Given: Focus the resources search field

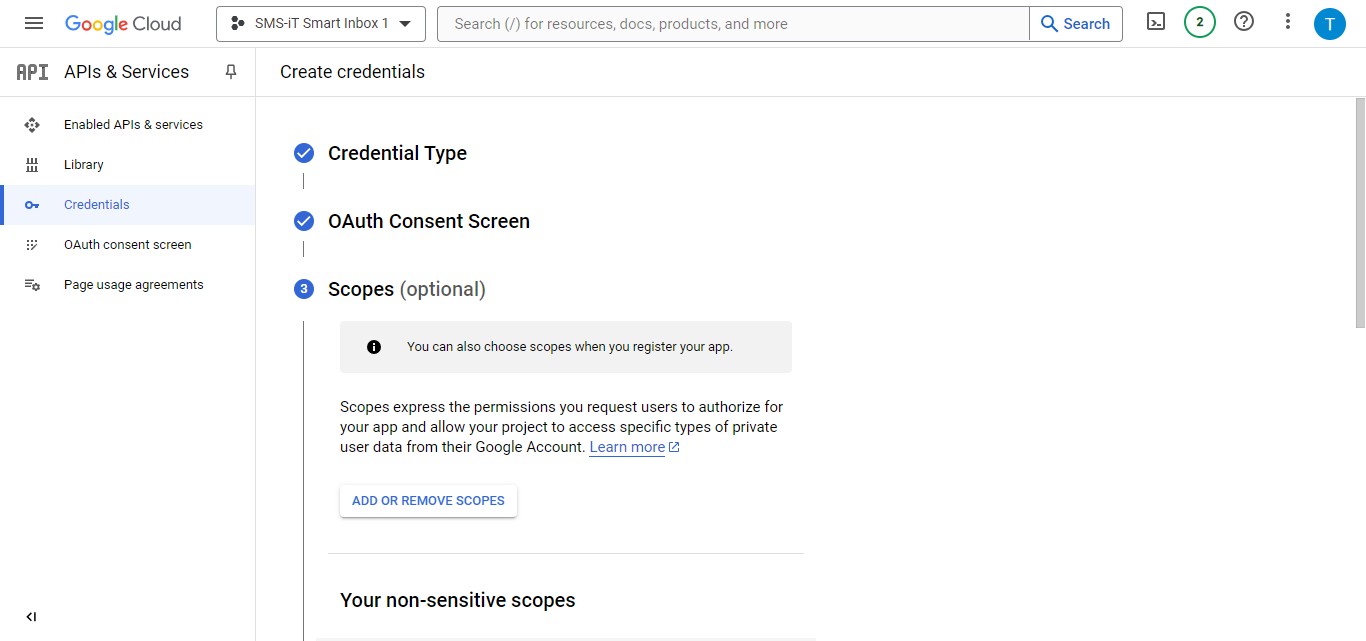Looking at the screenshot, I should 735,24.
